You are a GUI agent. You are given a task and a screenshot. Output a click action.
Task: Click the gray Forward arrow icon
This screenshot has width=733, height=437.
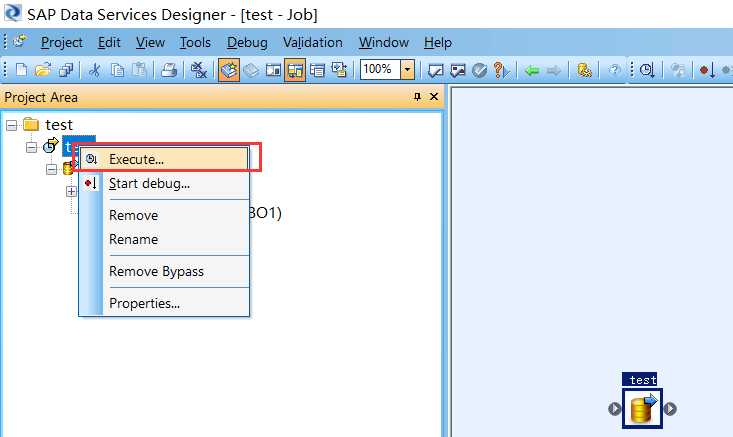tap(554, 71)
